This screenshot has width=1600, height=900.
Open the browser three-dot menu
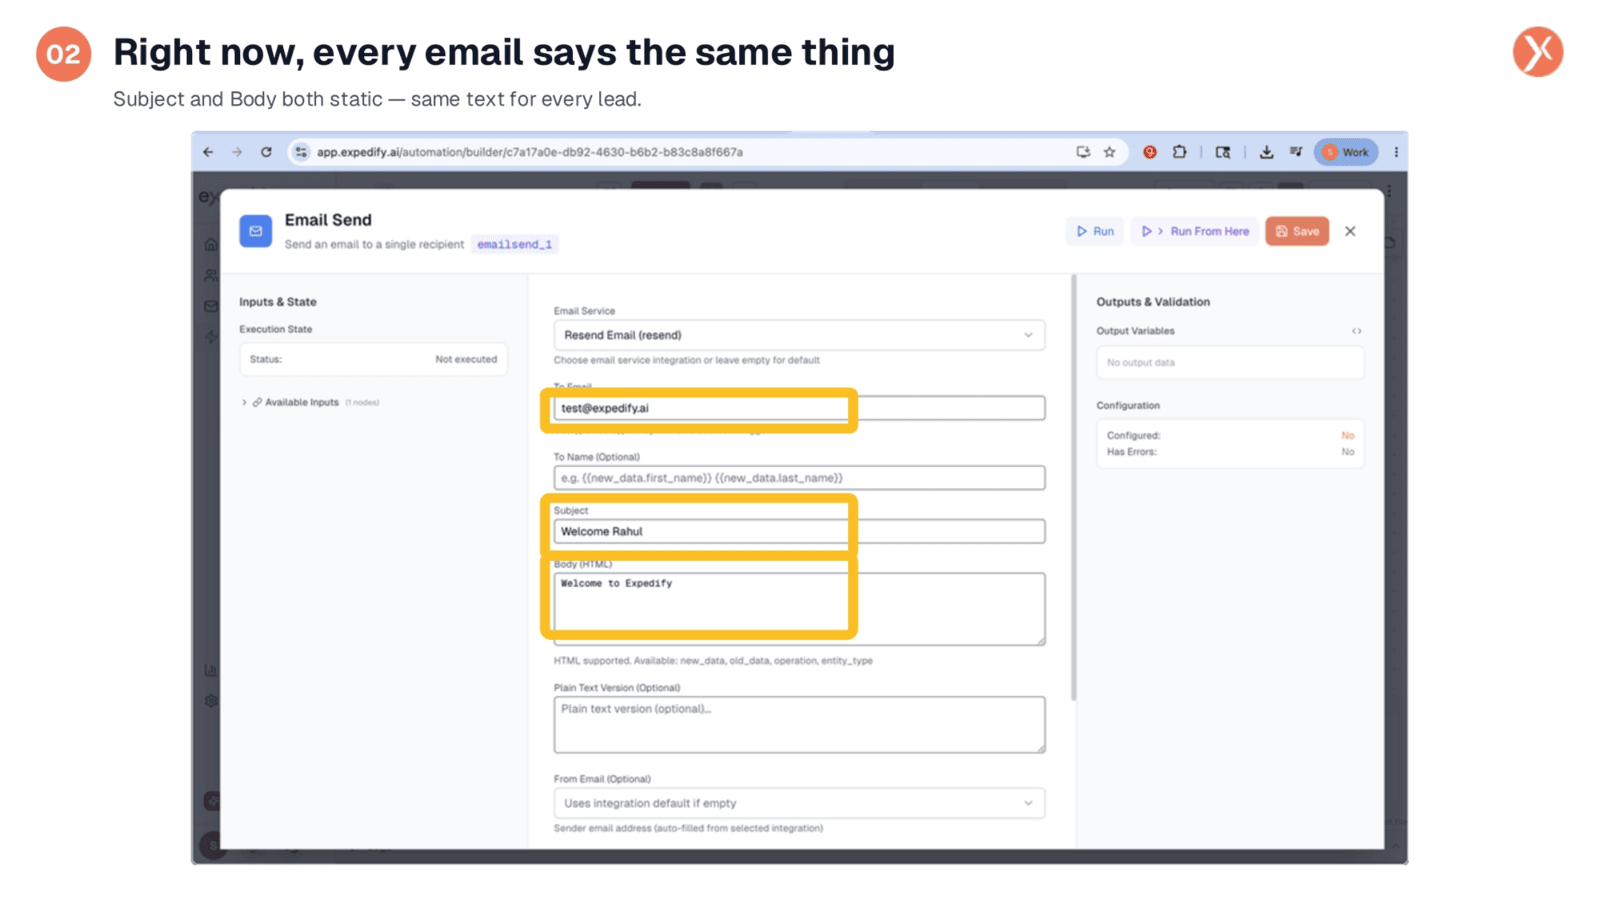tap(1396, 152)
